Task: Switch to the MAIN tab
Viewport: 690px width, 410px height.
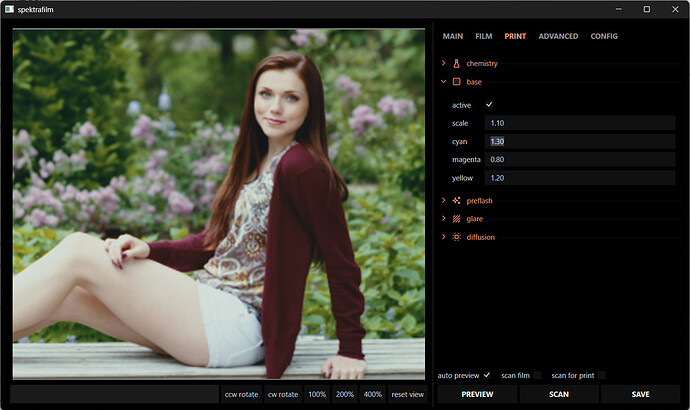Action: coord(453,36)
